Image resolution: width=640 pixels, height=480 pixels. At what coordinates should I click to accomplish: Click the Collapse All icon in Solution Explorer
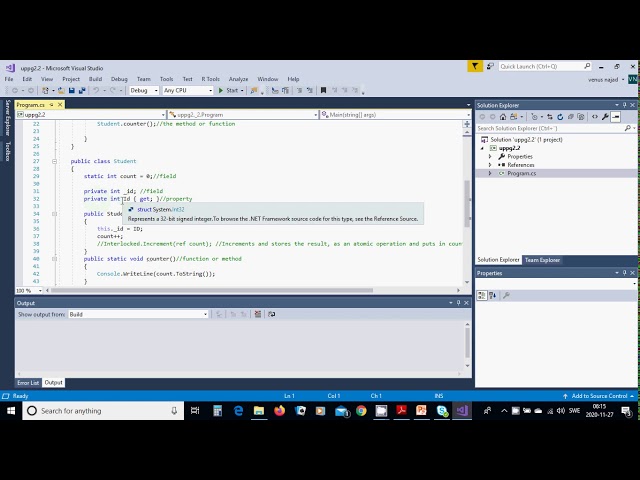(x=571, y=117)
